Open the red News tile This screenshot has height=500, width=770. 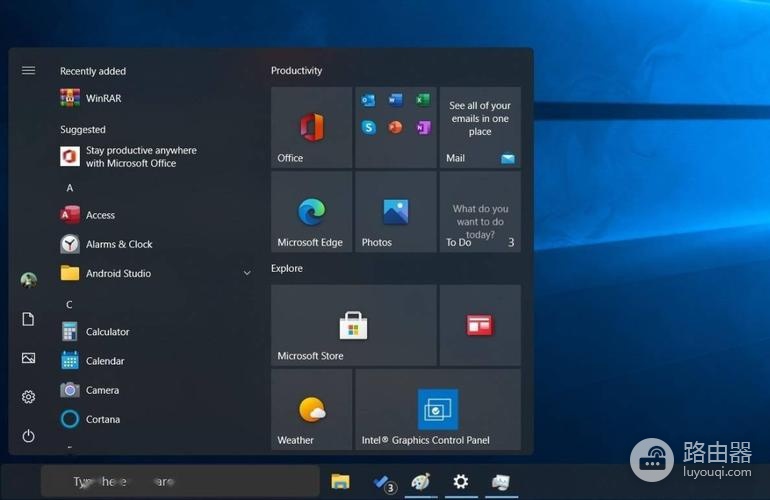pyautogui.click(x=480, y=325)
